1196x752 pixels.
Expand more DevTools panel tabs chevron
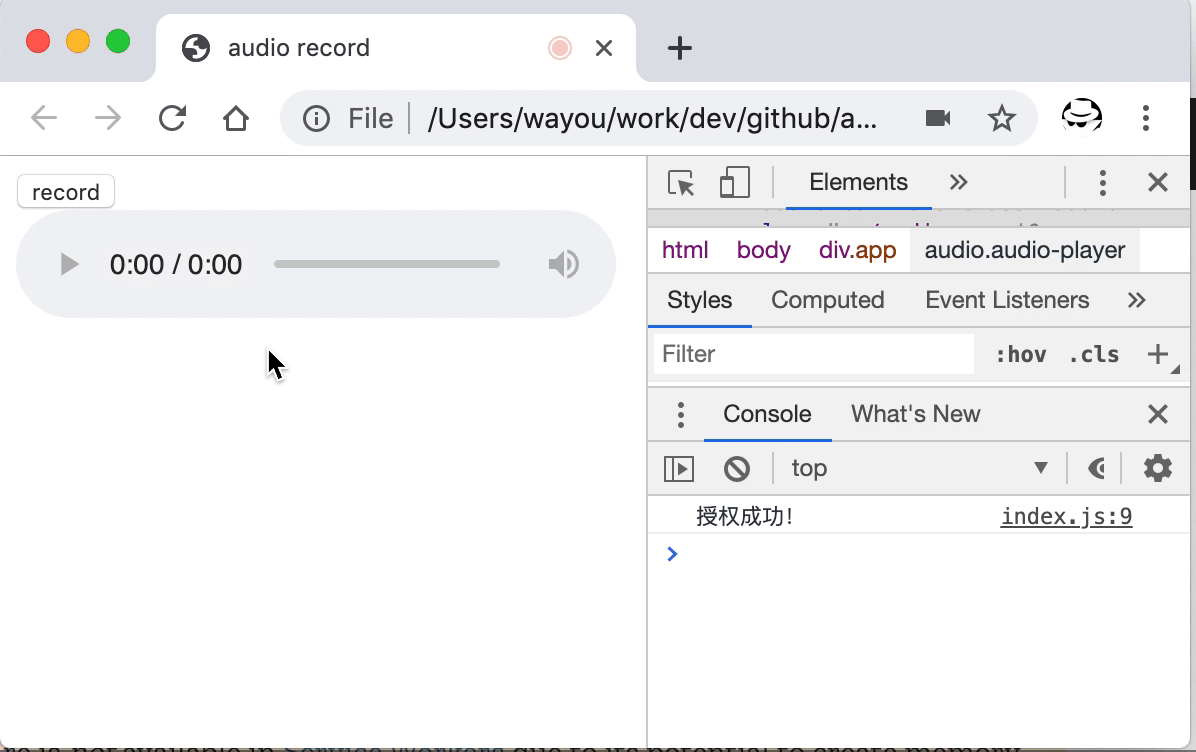[959, 182]
